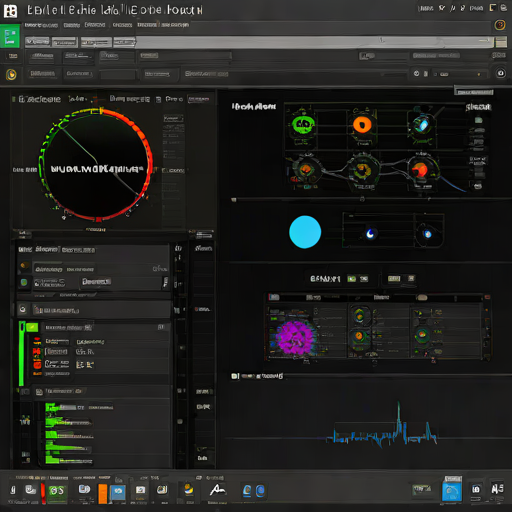Toggle the checkbox beside the waveform panel header
Screen dimensions: 512x512
235,376
